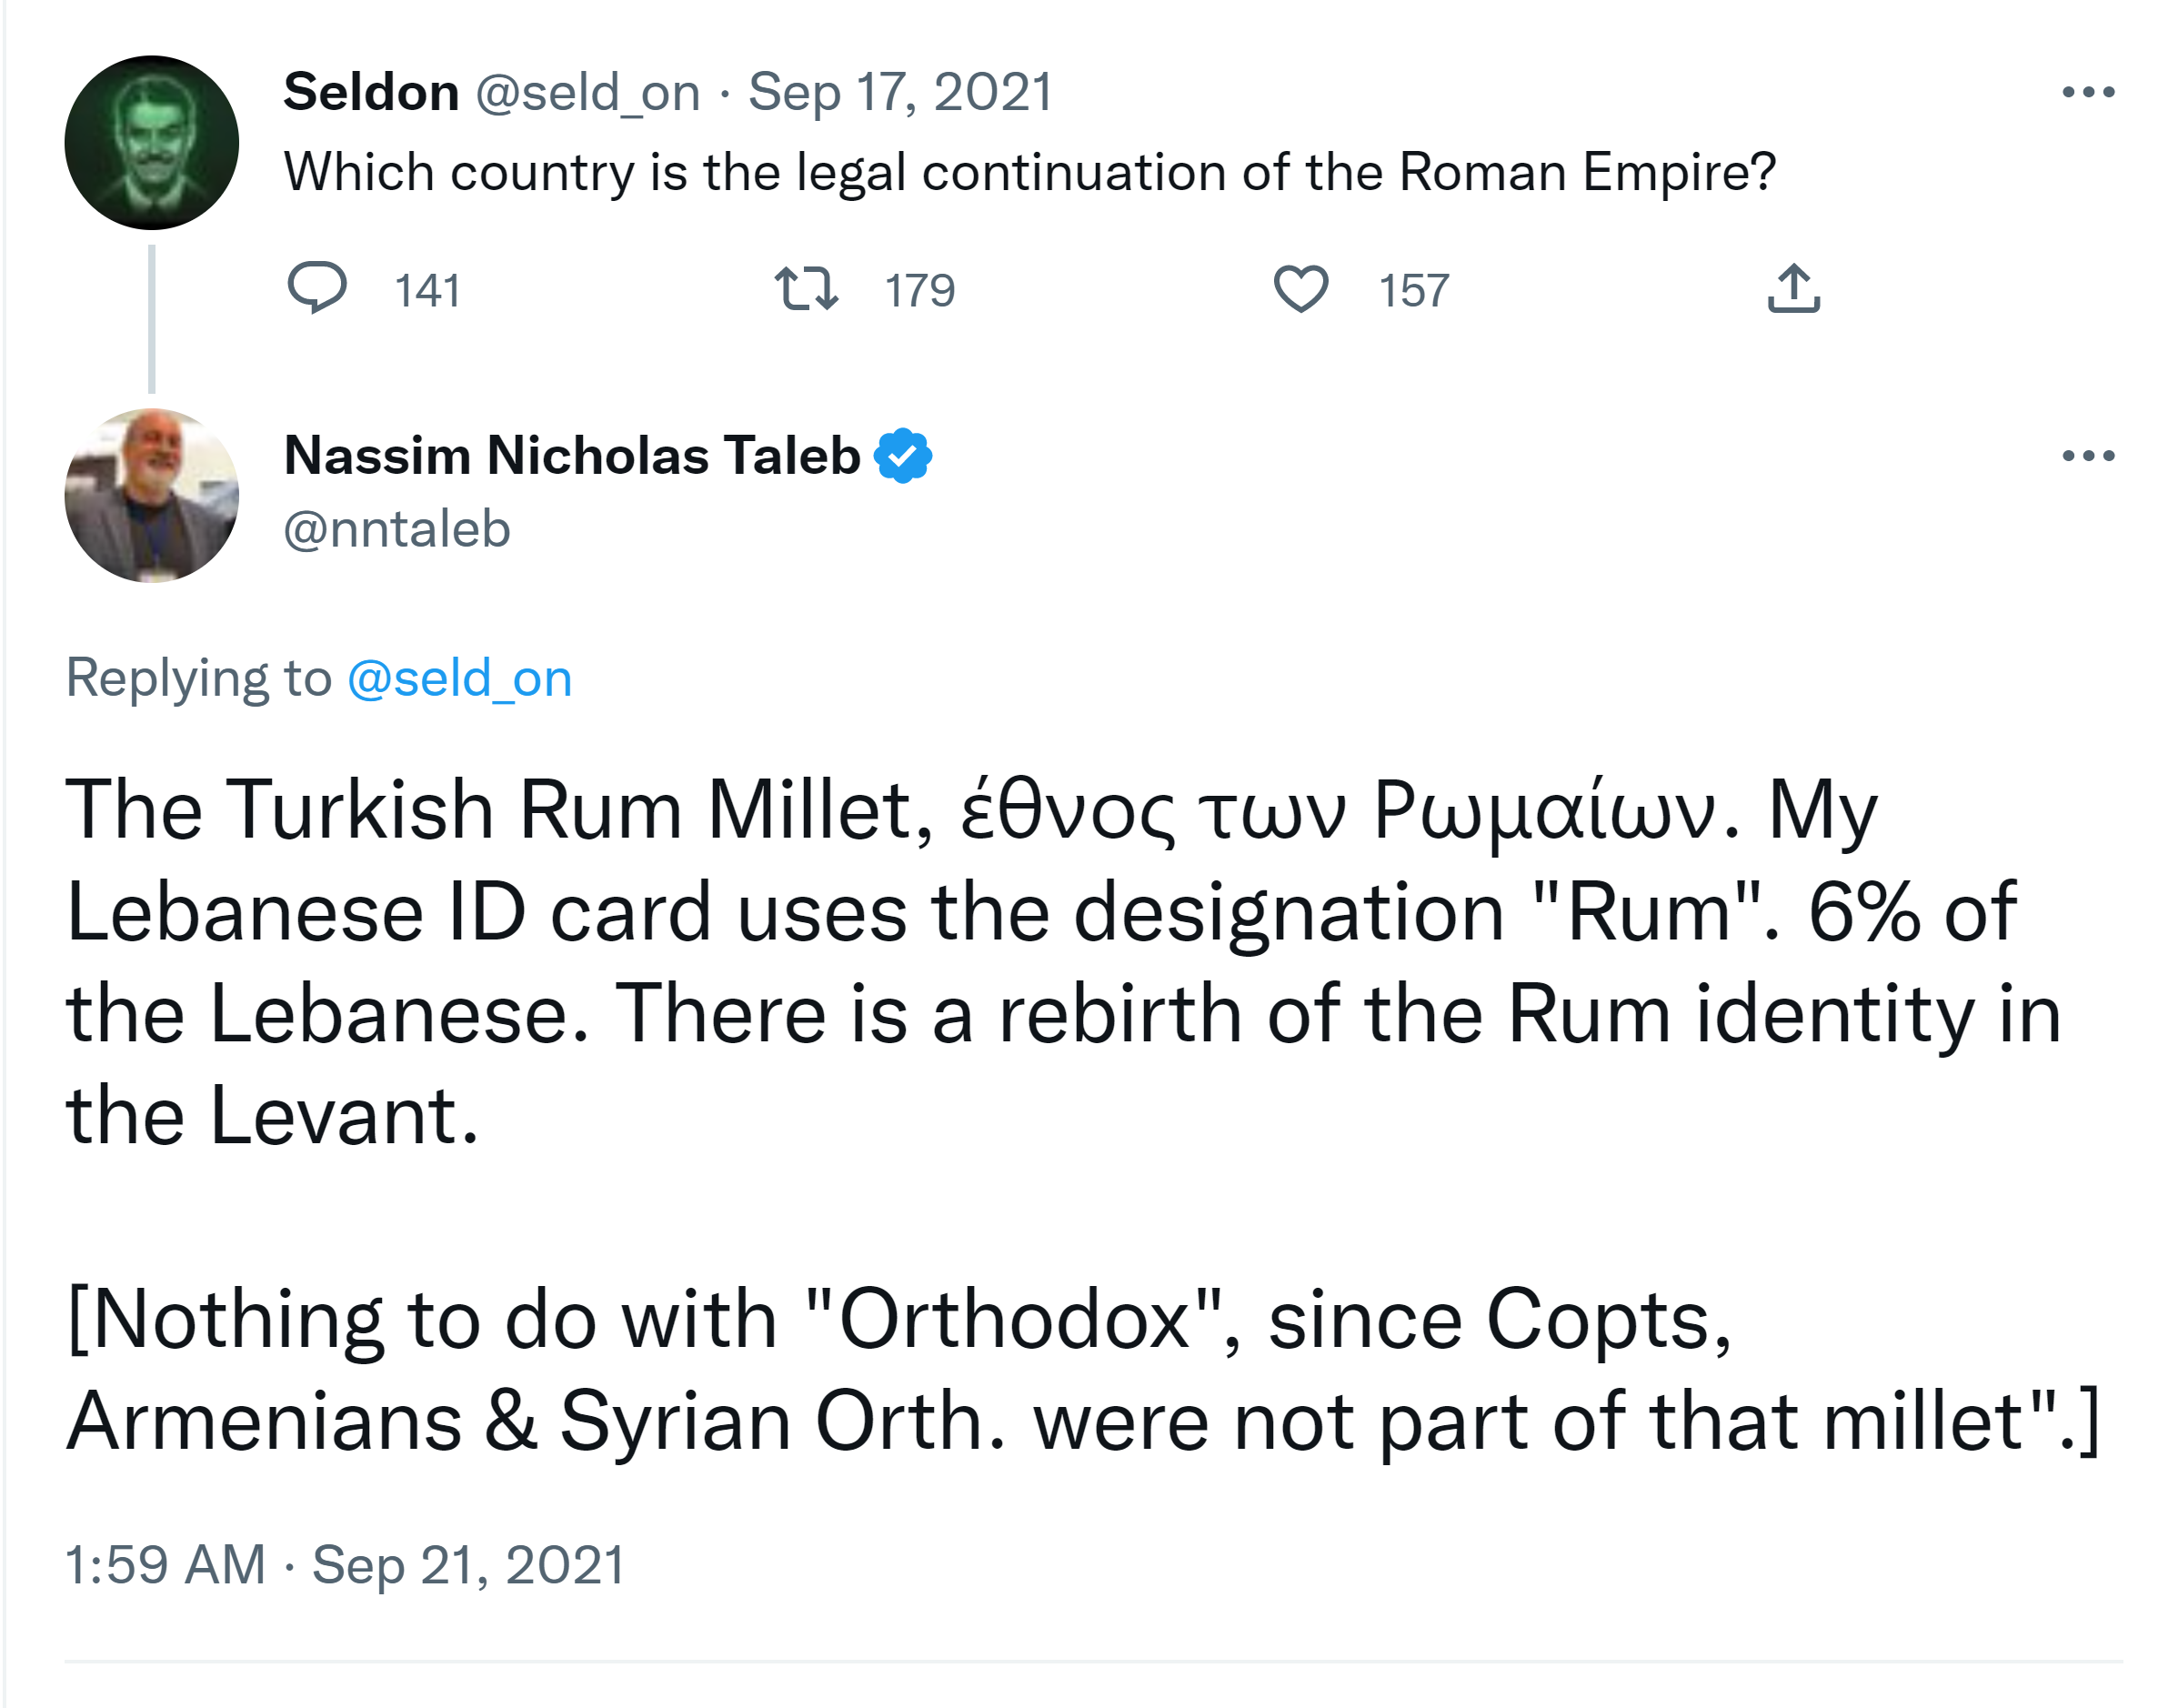Click the reply icon on Seldon's tweet

316,288
